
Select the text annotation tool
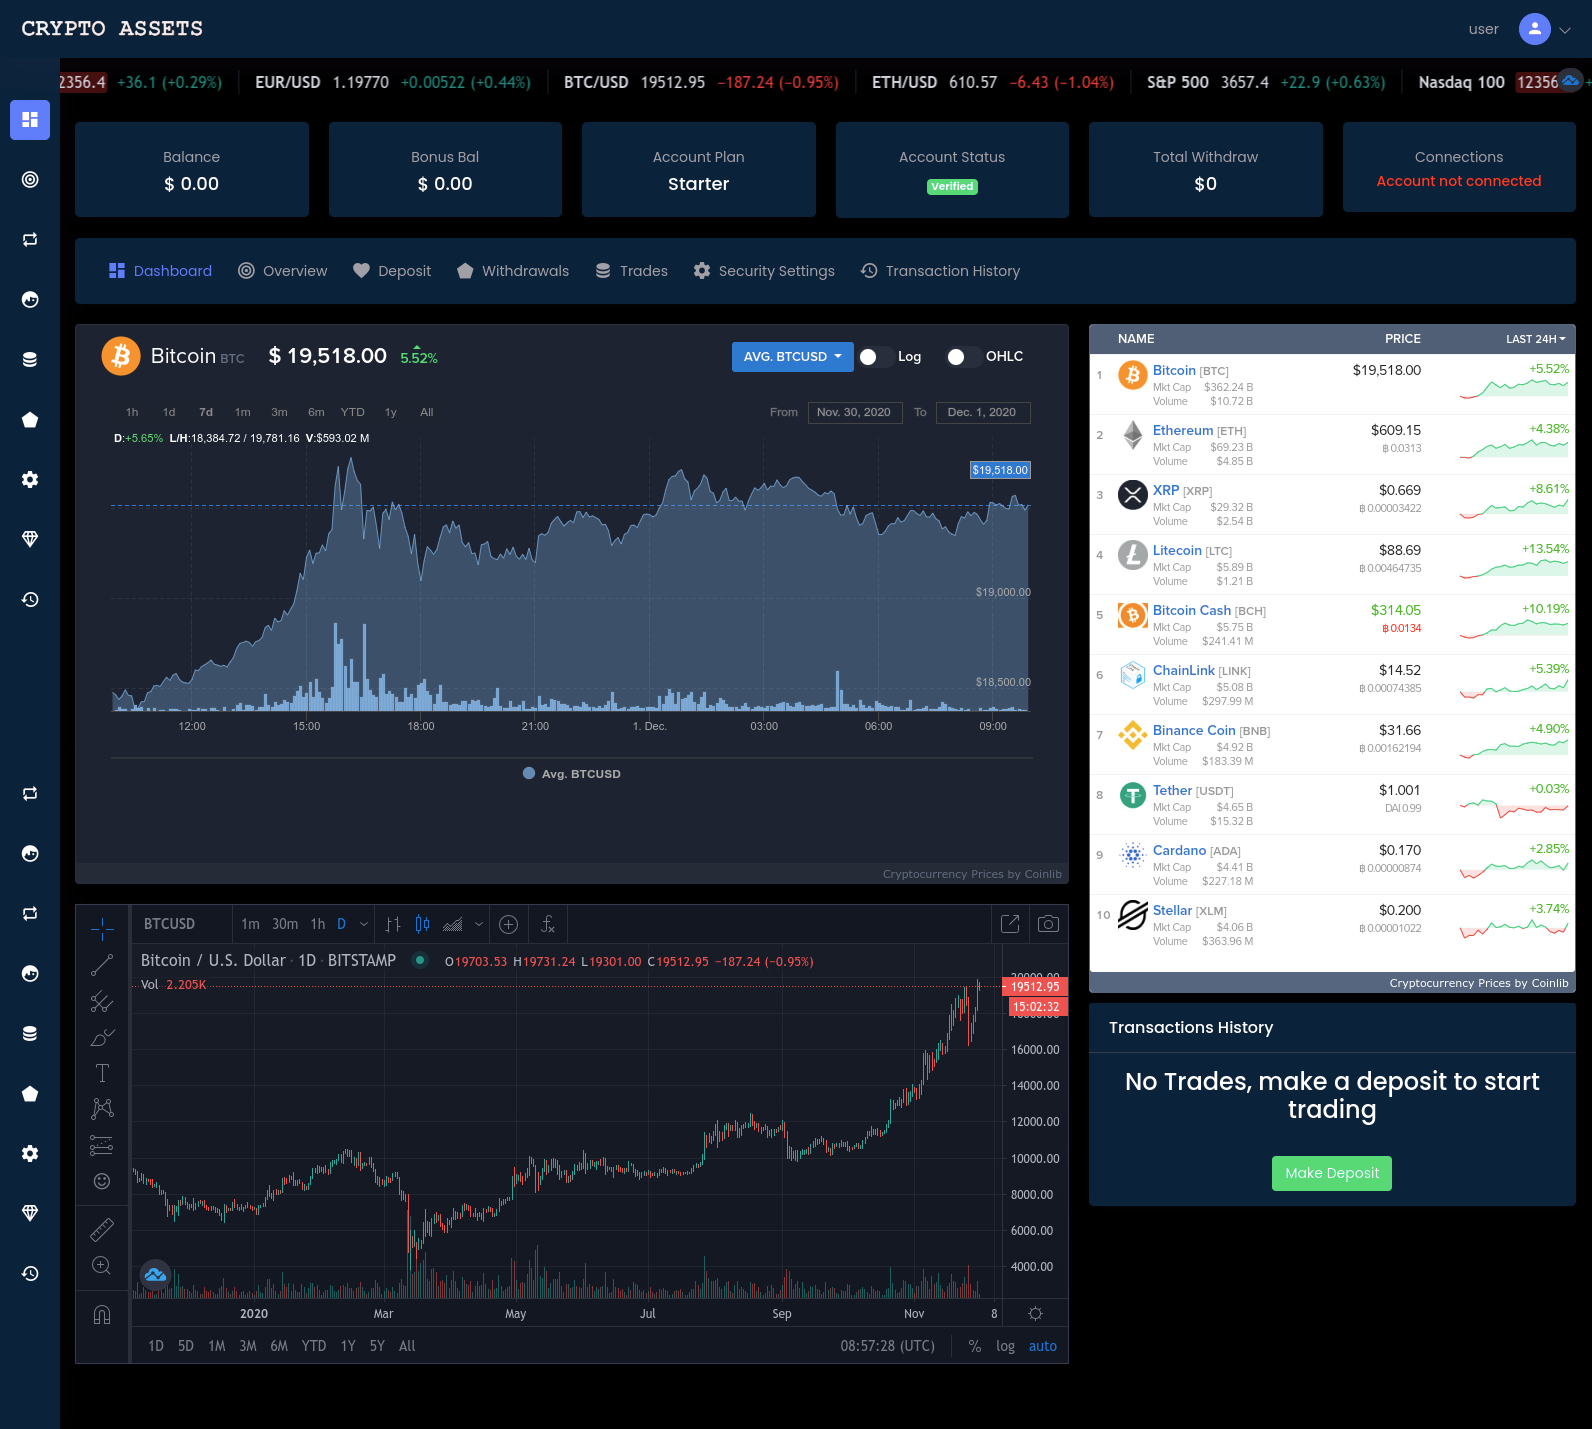coord(102,1073)
